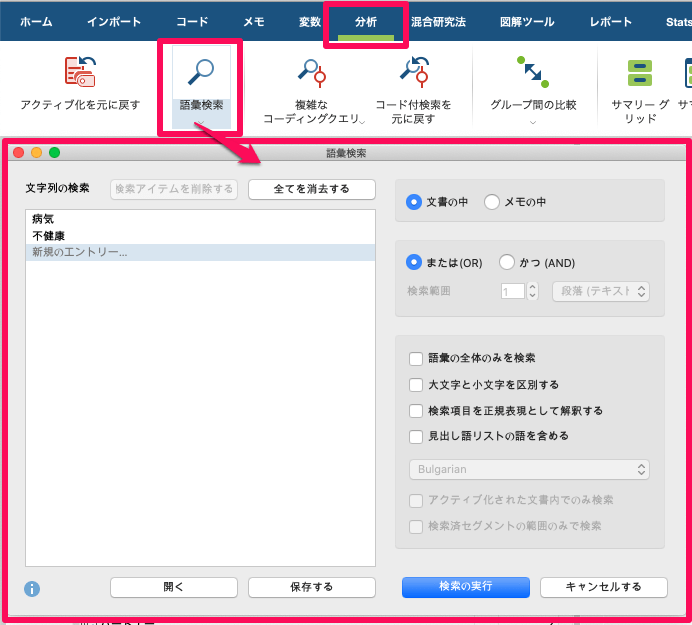Click the アクティブ化を元に戻す icon
The height and width of the screenshot is (625, 692).
[x=80, y=72]
